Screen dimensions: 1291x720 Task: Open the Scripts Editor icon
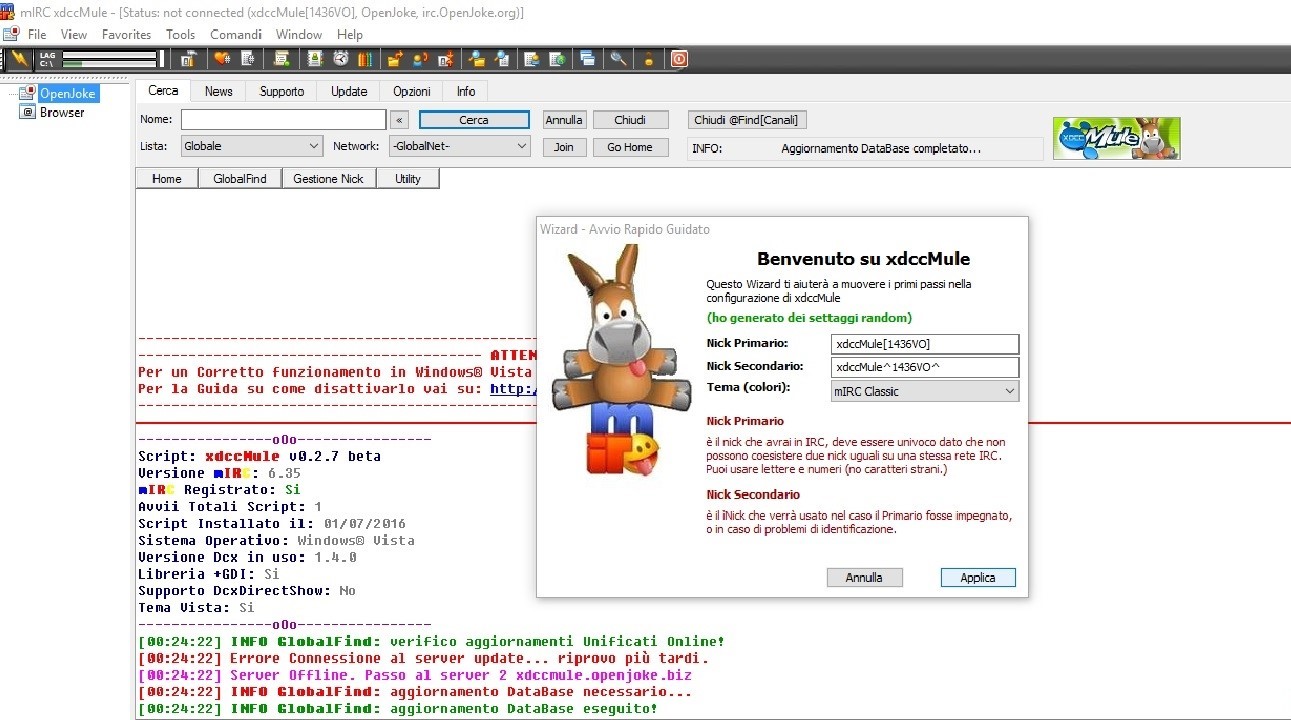click(x=283, y=59)
